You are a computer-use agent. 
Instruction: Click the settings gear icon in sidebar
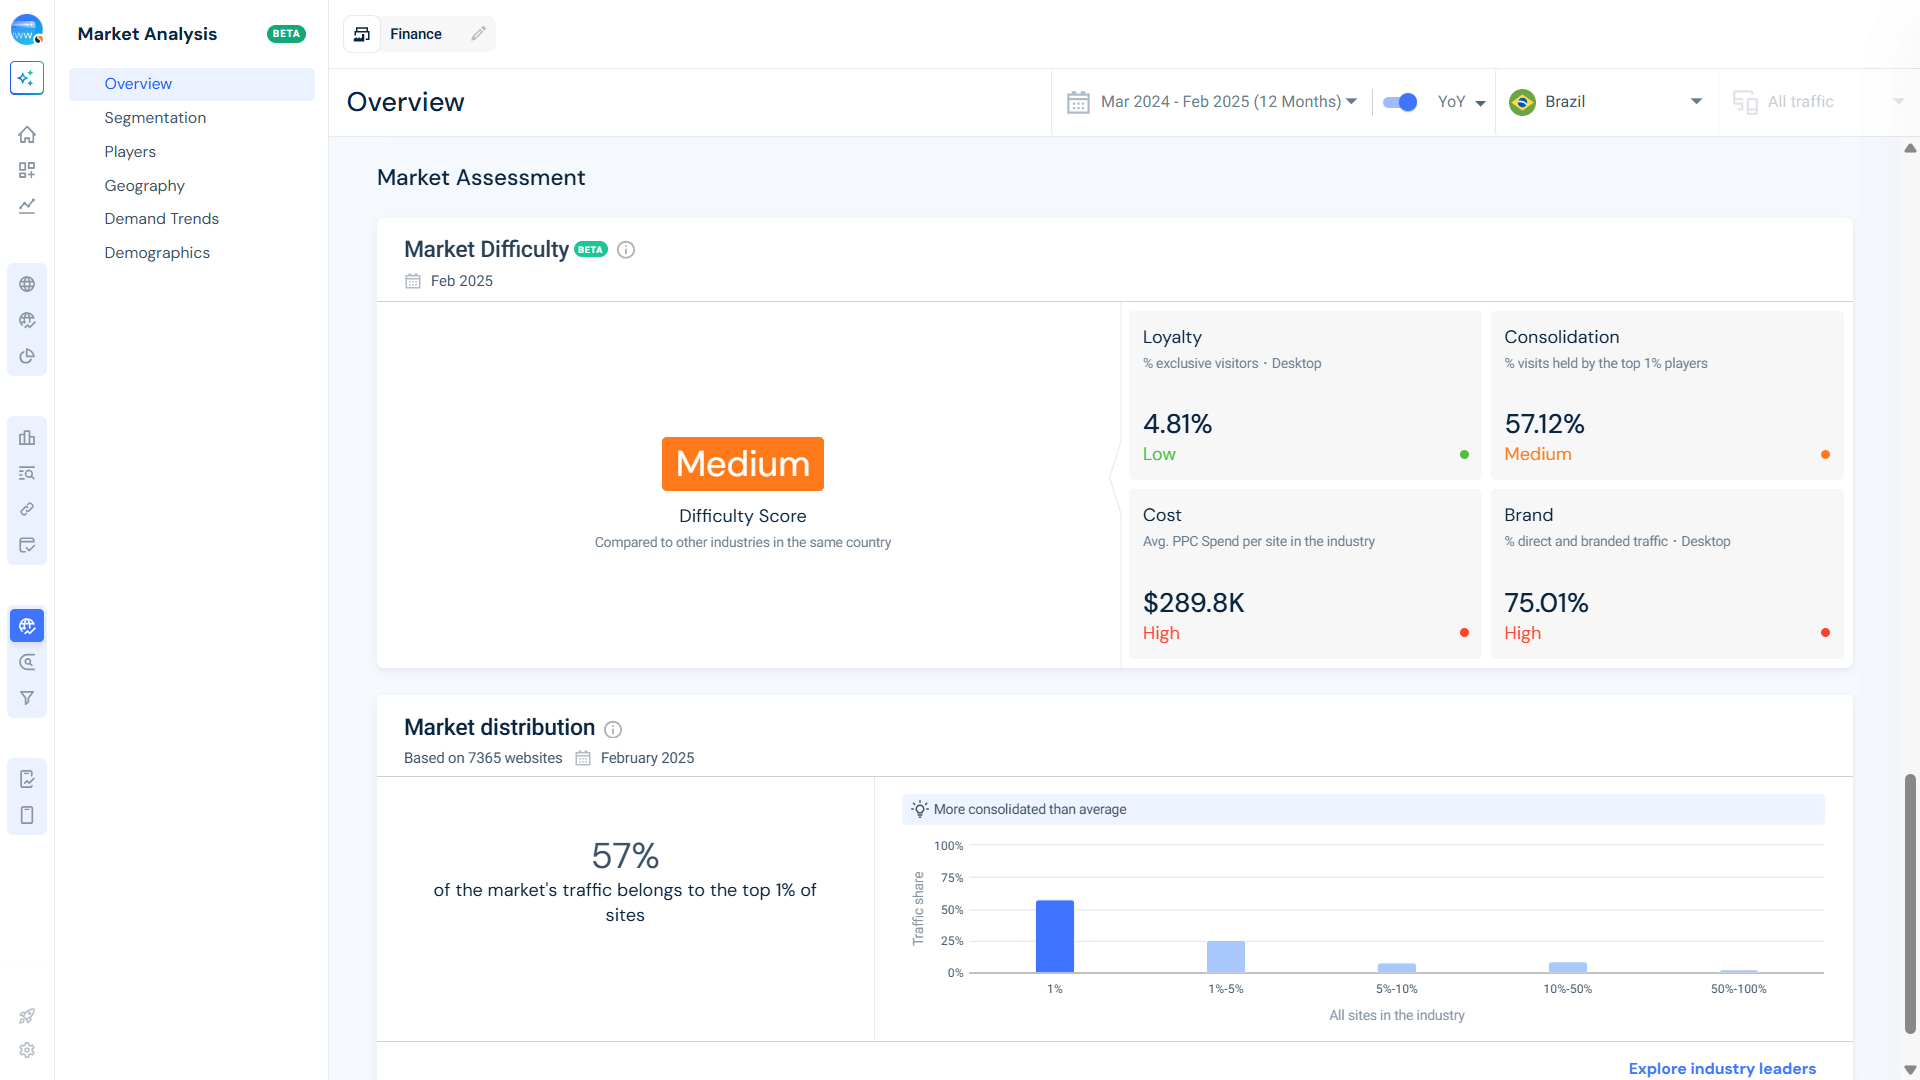click(x=27, y=1050)
